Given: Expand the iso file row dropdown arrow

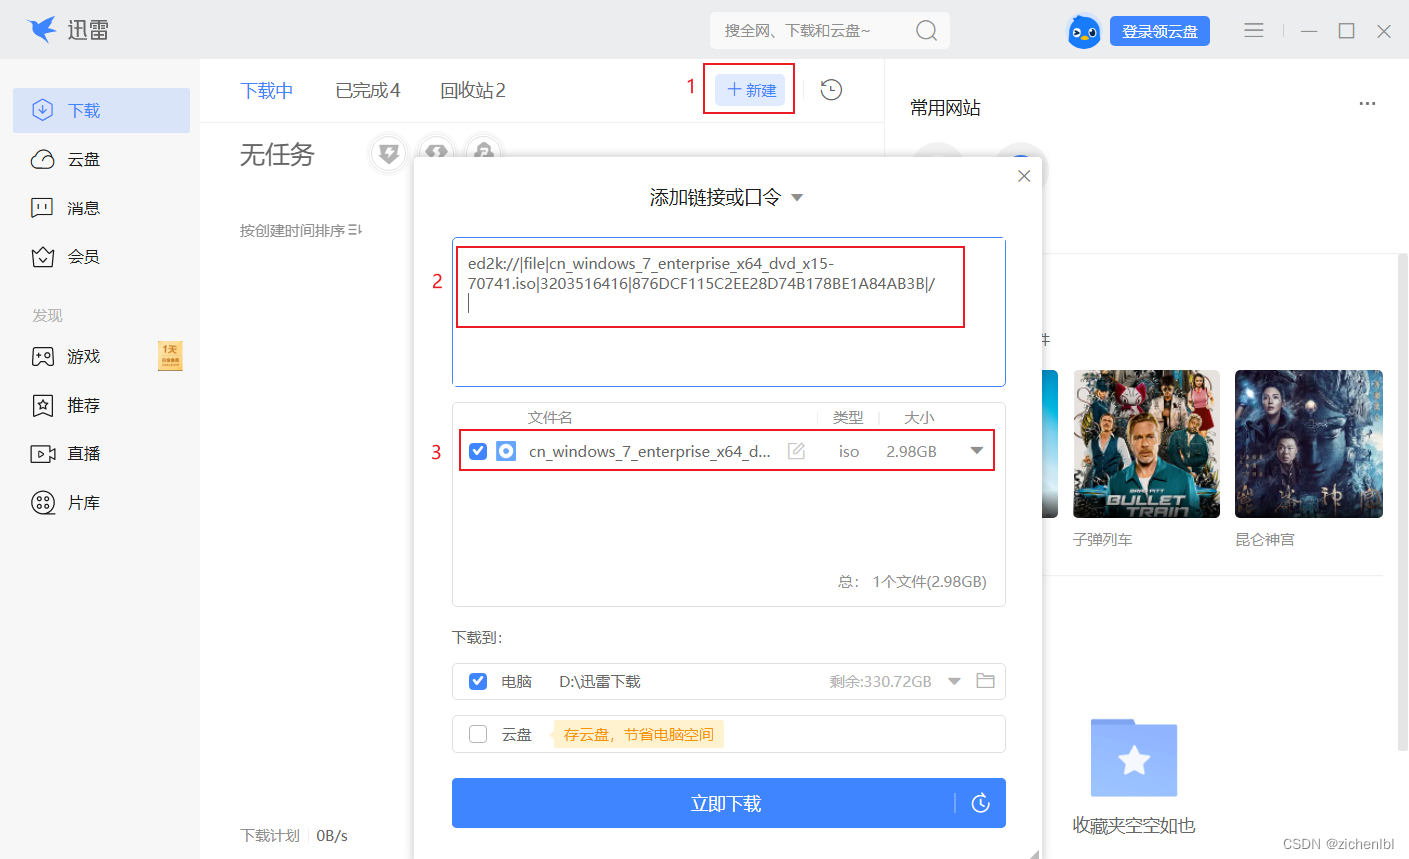Looking at the screenshot, I should pos(977,451).
